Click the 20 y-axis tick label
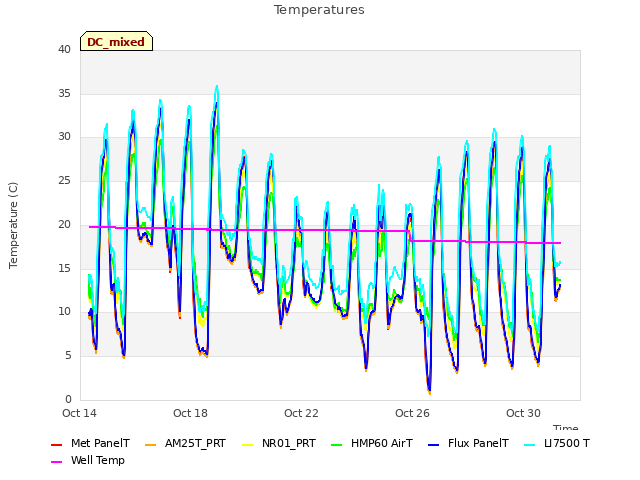Screen dimensions: 640x480 click(64, 224)
